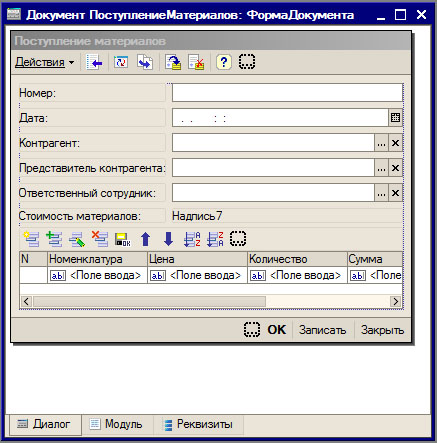437x443 pixels.
Task: Select the Цена input field cell
Action: (x=197, y=275)
